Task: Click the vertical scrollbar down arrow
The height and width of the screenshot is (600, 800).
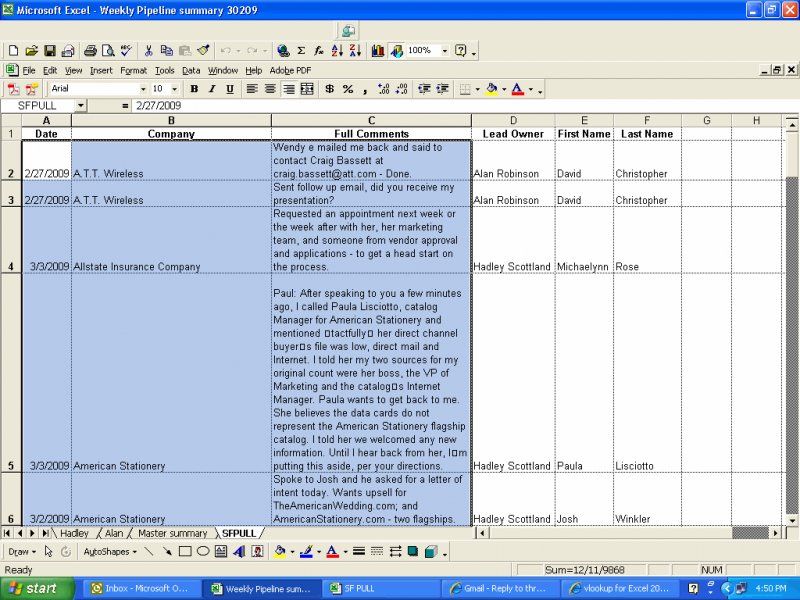Action: pos(792,520)
